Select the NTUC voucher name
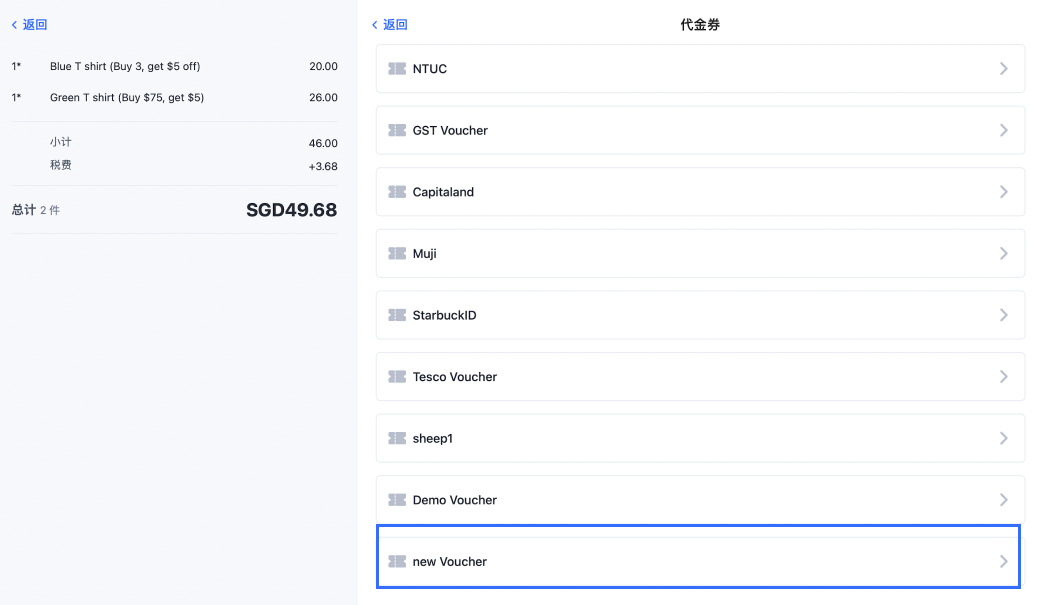The width and height of the screenshot is (1038, 605). pyautogui.click(x=430, y=69)
